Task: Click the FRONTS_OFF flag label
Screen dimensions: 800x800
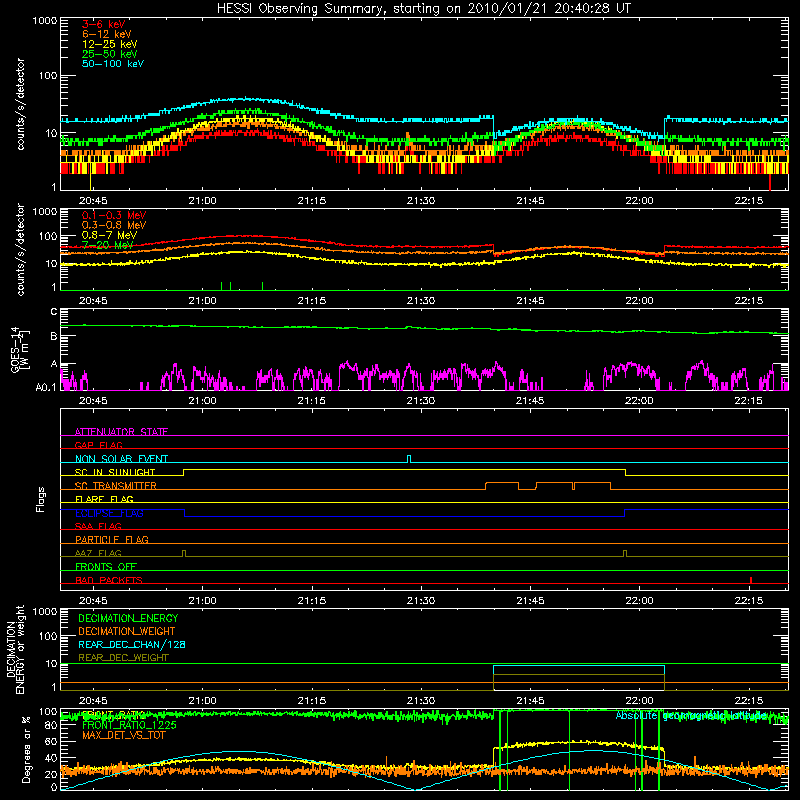Action: (x=106, y=566)
